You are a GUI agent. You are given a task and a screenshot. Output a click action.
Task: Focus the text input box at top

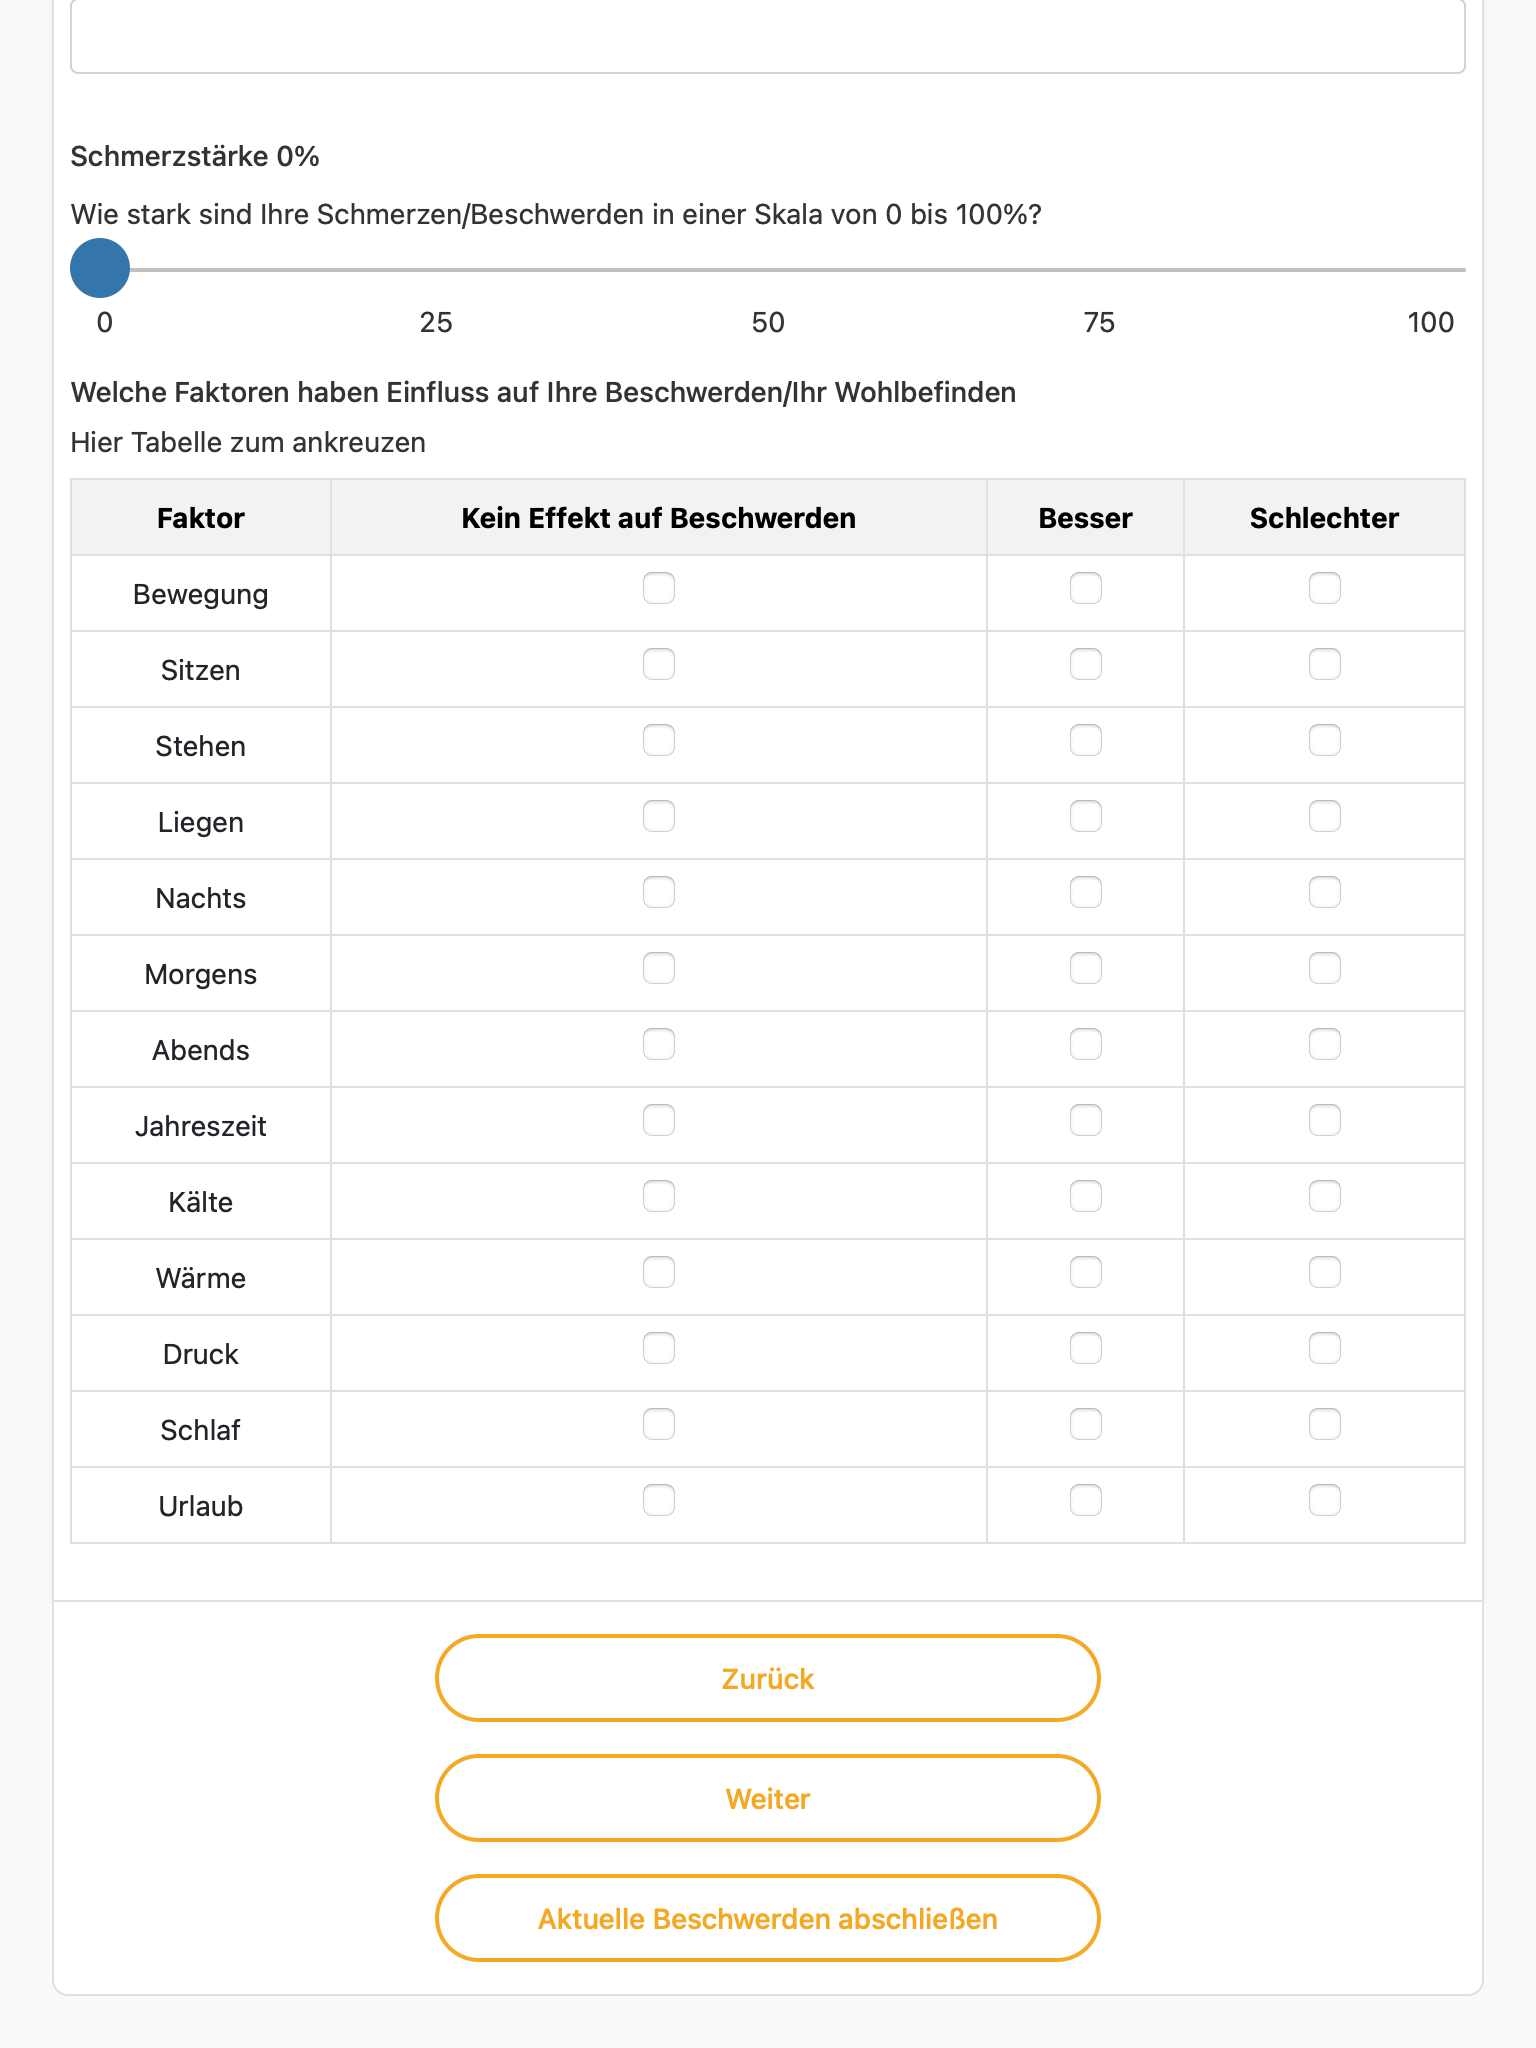click(x=768, y=36)
